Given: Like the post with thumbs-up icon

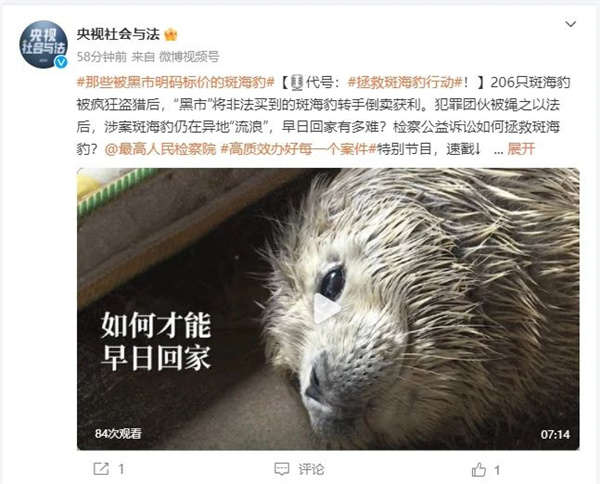Looking at the screenshot, I should [x=479, y=469].
